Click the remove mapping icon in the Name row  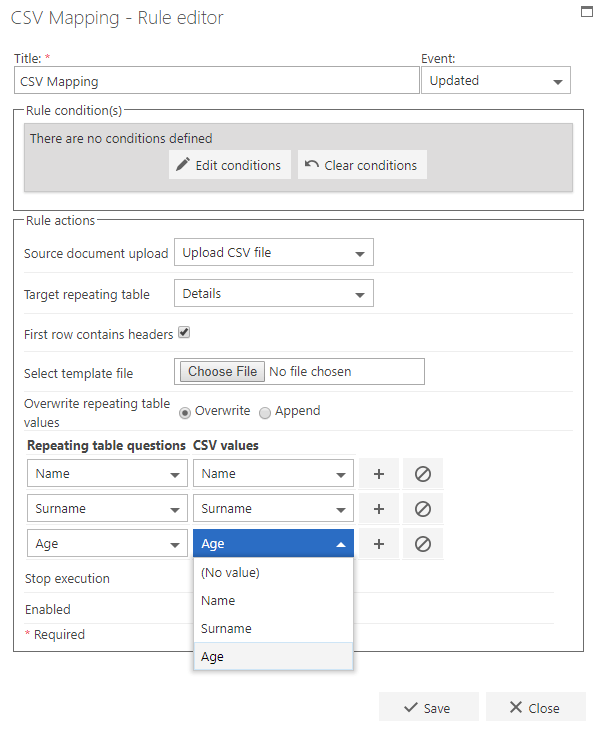[423, 473]
